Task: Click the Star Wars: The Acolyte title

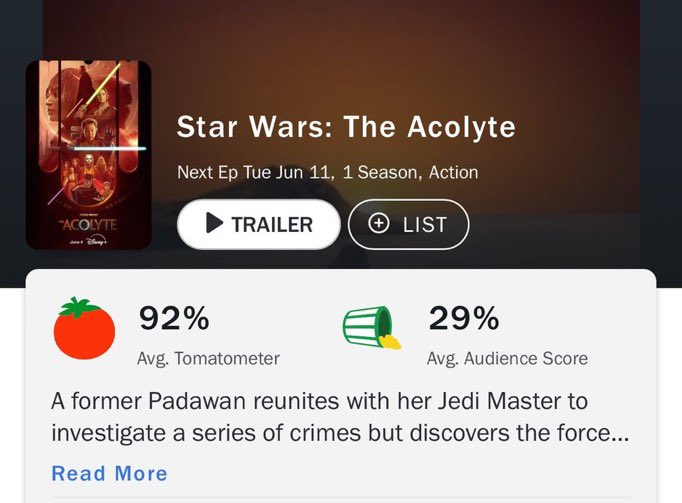Action: pyautogui.click(x=346, y=127)
